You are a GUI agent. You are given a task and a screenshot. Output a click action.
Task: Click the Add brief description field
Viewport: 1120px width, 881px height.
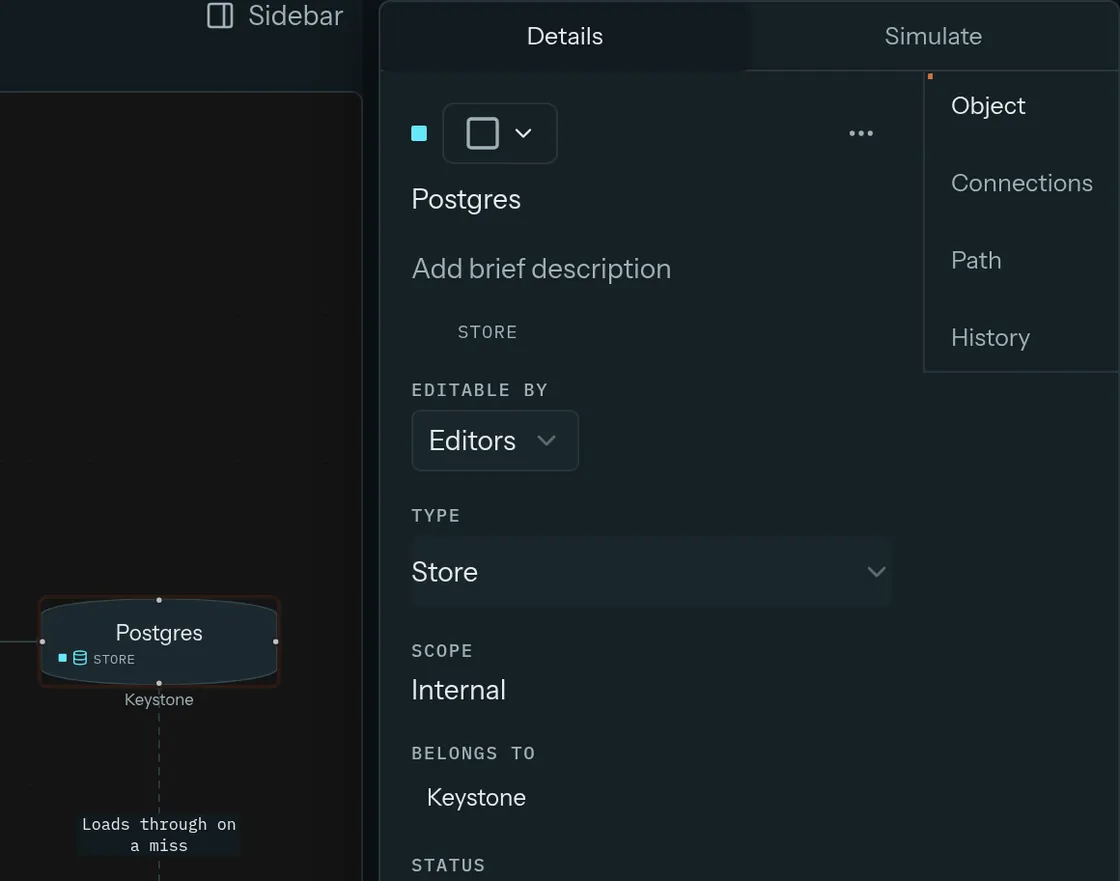point(541,269)
